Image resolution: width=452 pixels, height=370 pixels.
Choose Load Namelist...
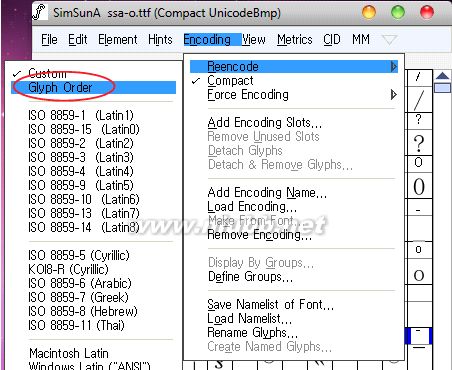click(250, 319)
